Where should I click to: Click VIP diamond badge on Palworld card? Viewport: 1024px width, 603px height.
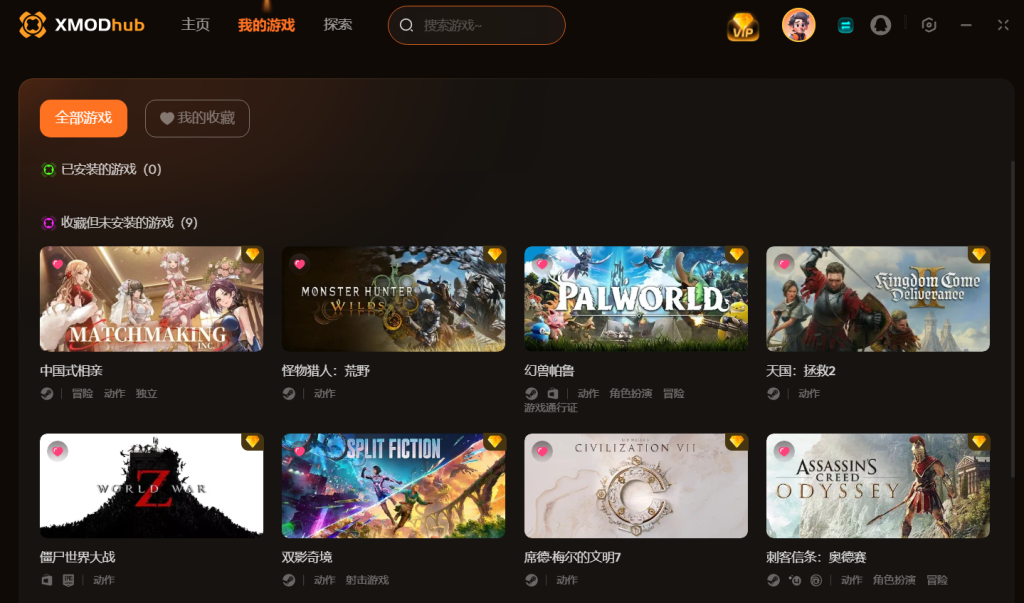737,254
